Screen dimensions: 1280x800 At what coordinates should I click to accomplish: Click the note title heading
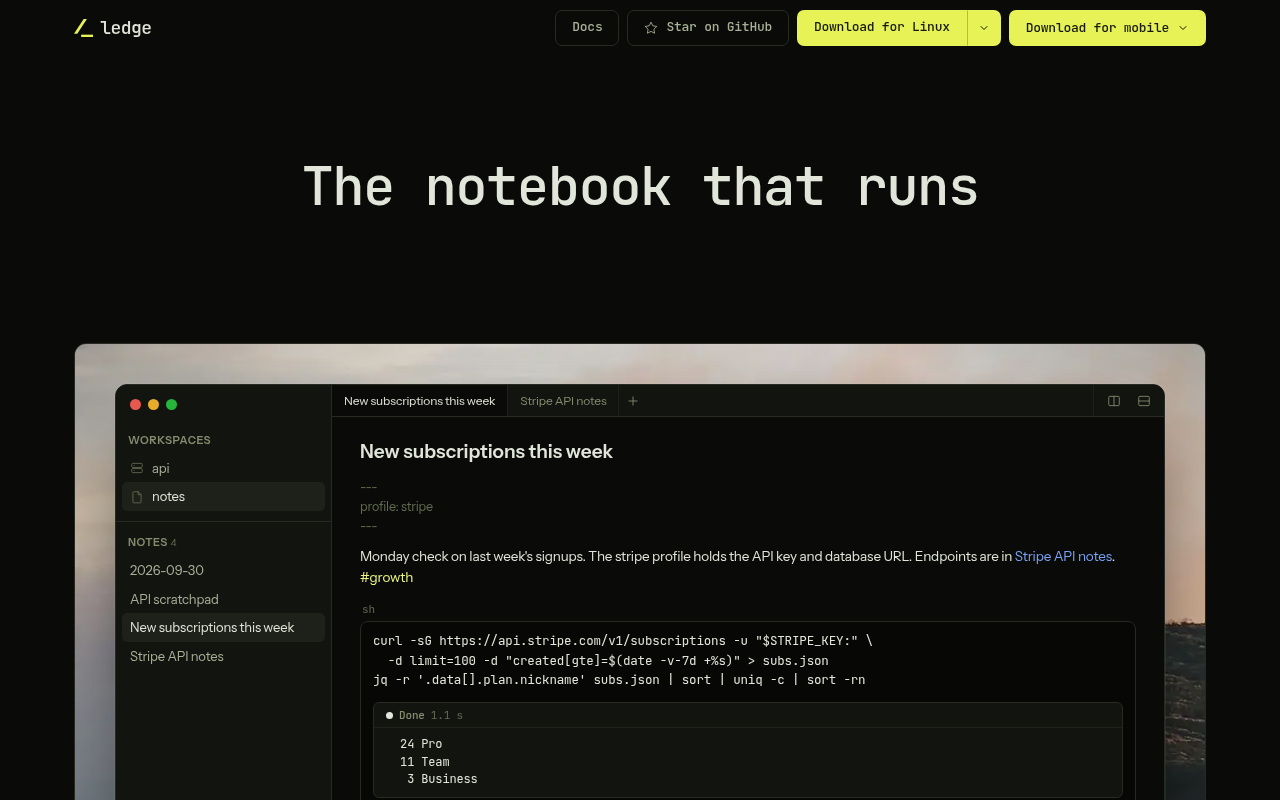[x=486, y=451]
